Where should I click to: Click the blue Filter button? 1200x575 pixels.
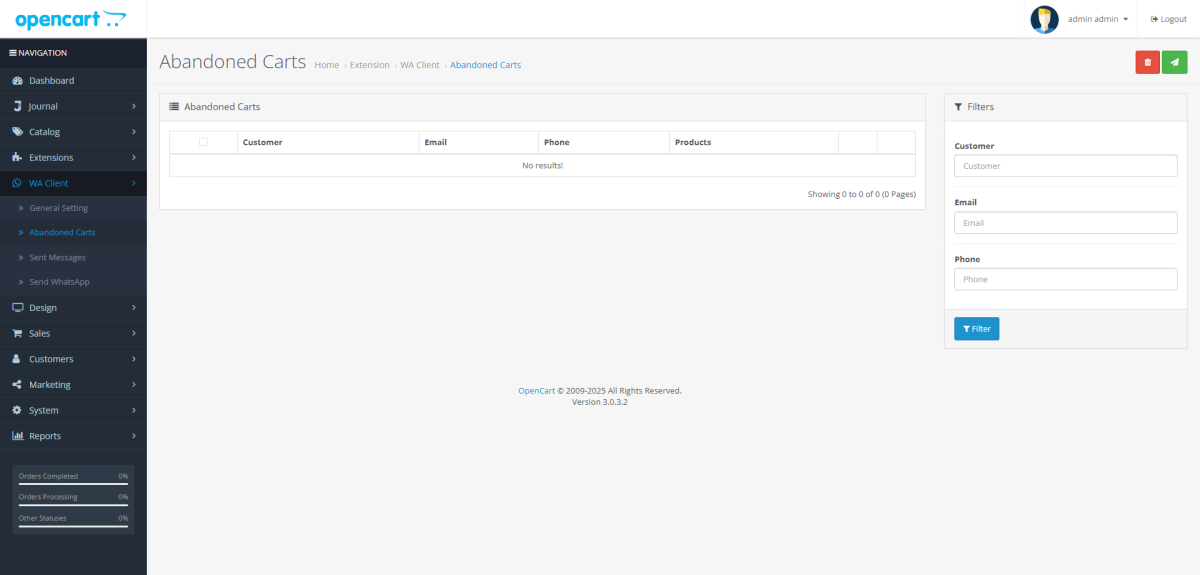pyautogui.click(x=976, y=329)
